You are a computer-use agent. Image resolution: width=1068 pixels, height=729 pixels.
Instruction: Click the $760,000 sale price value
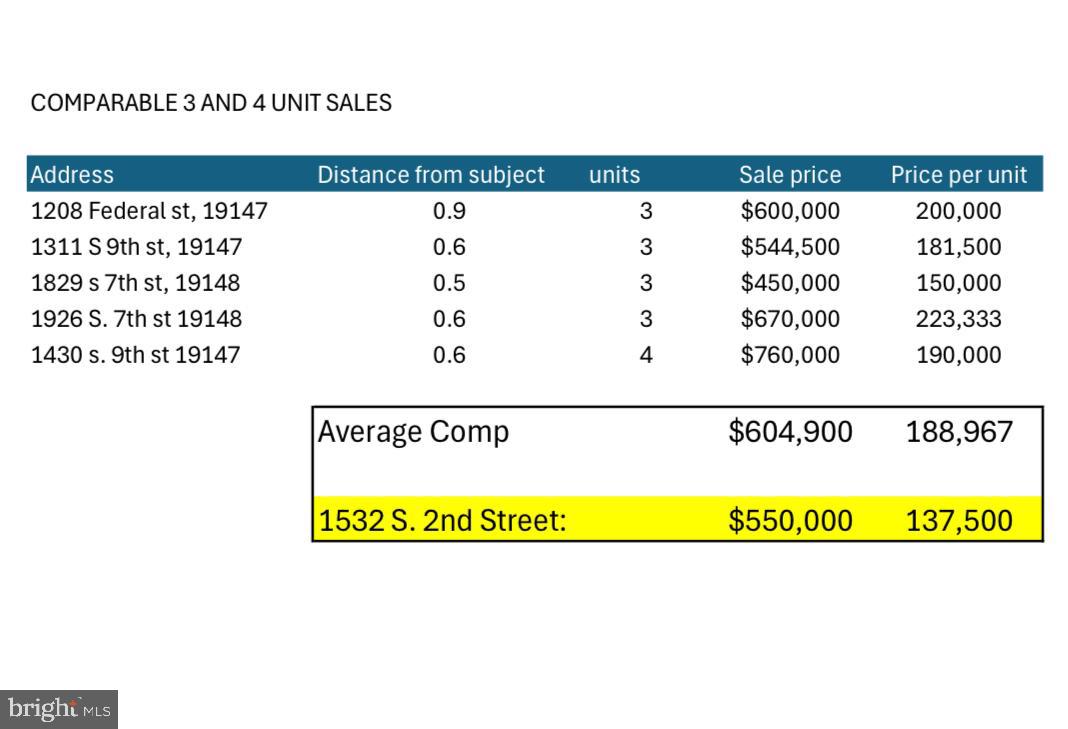(x=790, y=355)
